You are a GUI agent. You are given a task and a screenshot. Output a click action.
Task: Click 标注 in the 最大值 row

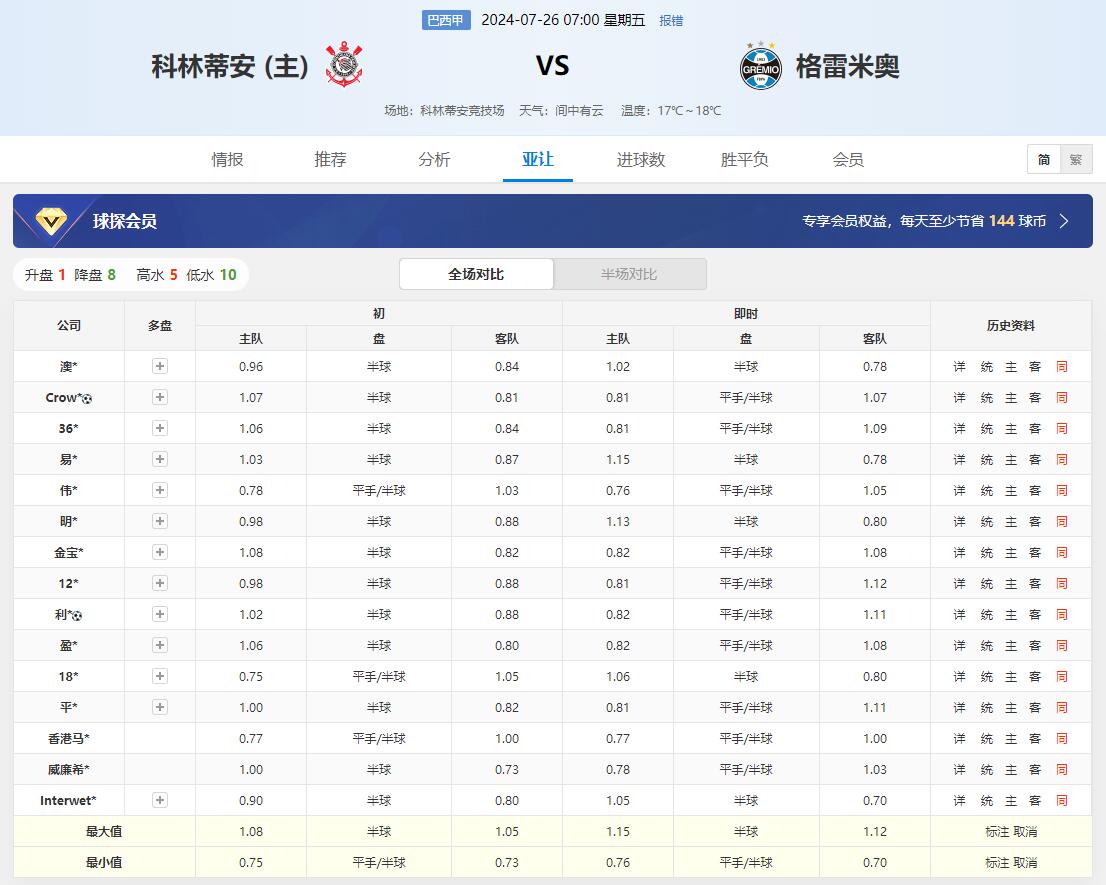tap(997, 832)
